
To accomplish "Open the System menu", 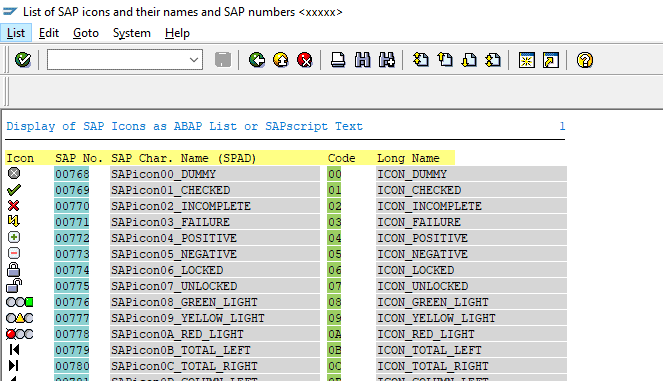I will tap(132, 33).
